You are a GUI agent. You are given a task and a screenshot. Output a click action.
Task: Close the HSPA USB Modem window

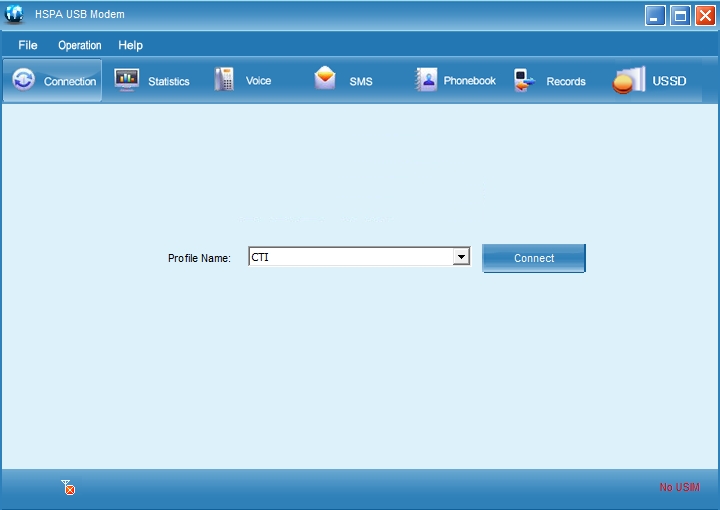tap(705, 16)
